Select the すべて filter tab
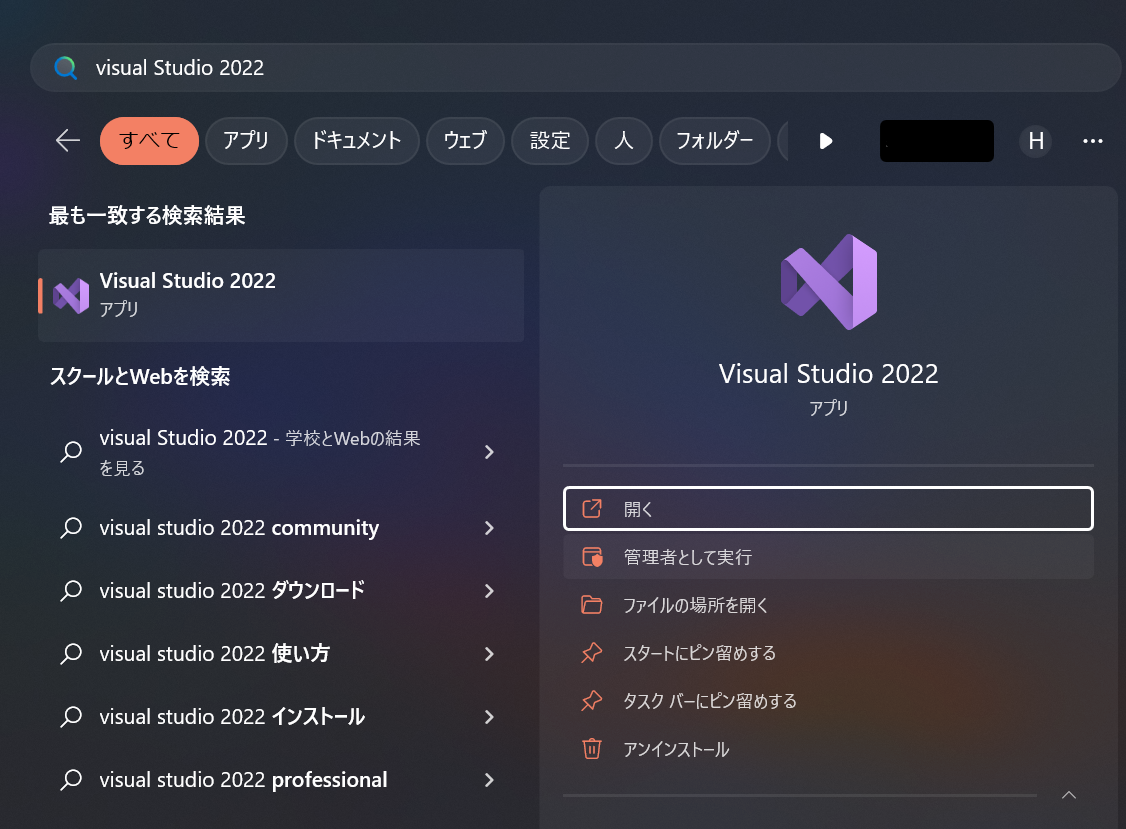This screenshot has width=1126, height=829. click(149, 141)
